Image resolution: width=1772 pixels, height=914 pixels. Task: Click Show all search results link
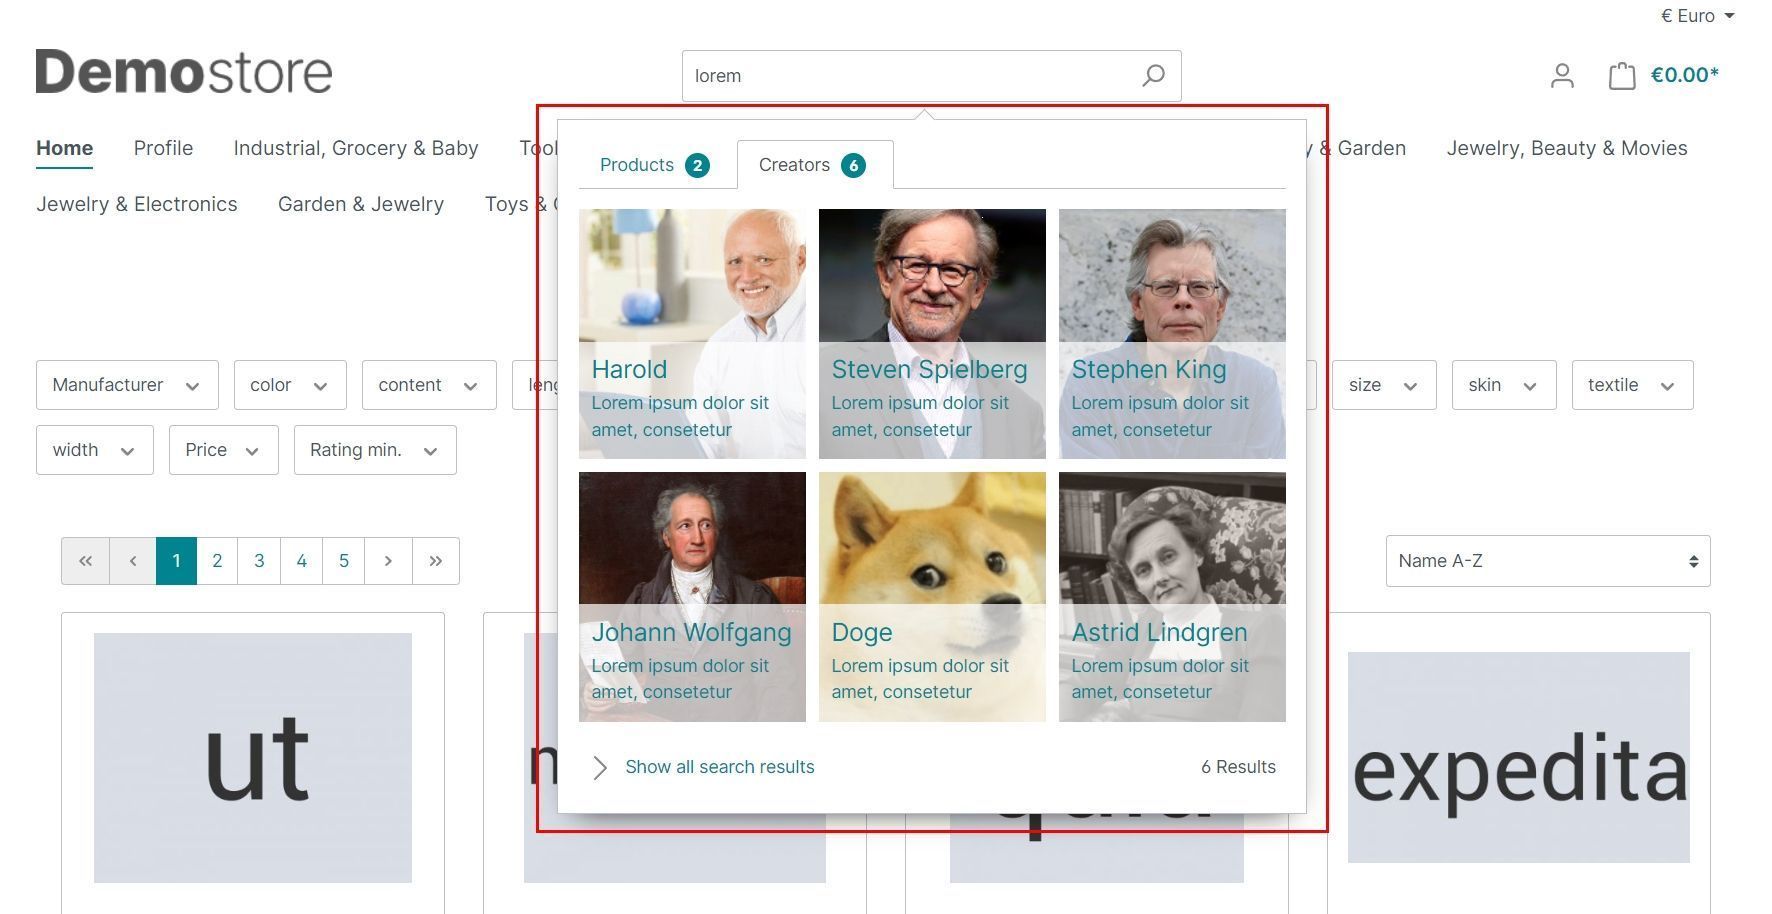(720, 767)
